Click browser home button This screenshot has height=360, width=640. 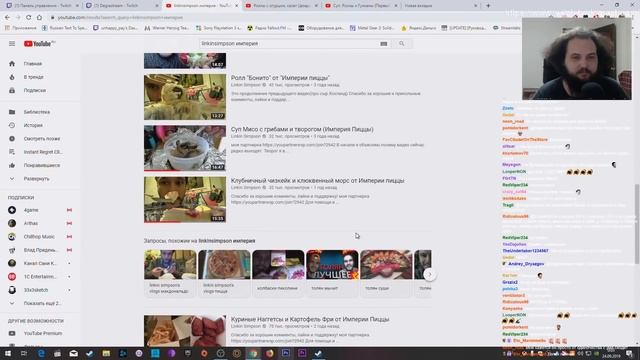[x=39, y=18]
